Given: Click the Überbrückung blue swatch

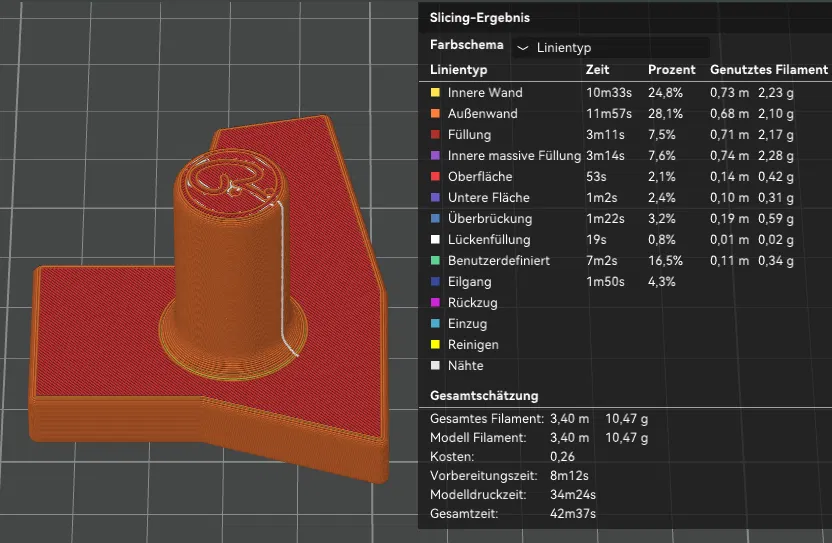Looking at the screenshot, I should coord(435,219).
